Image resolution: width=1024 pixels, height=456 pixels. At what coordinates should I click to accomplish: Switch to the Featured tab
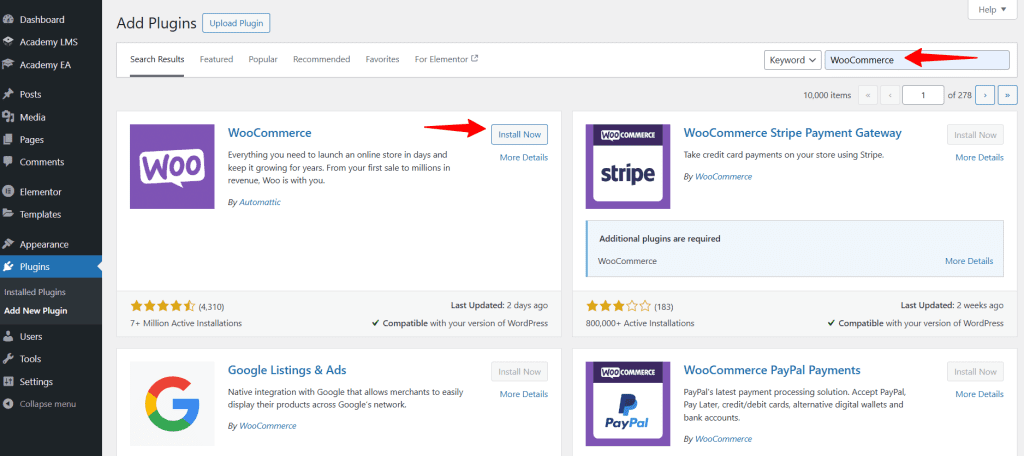(216, 59)
